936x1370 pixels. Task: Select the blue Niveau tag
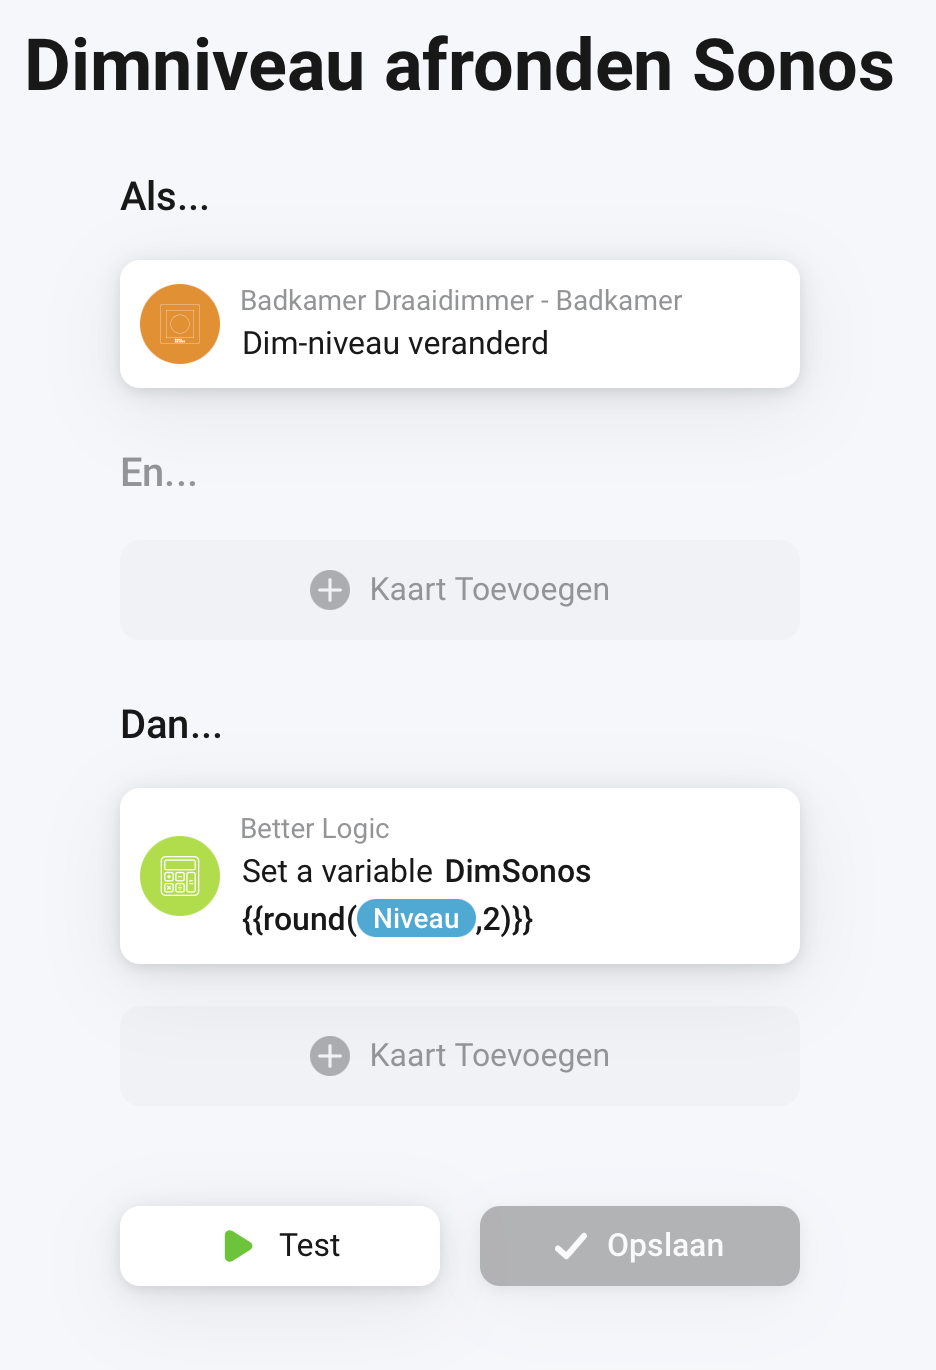pos(416,919)
